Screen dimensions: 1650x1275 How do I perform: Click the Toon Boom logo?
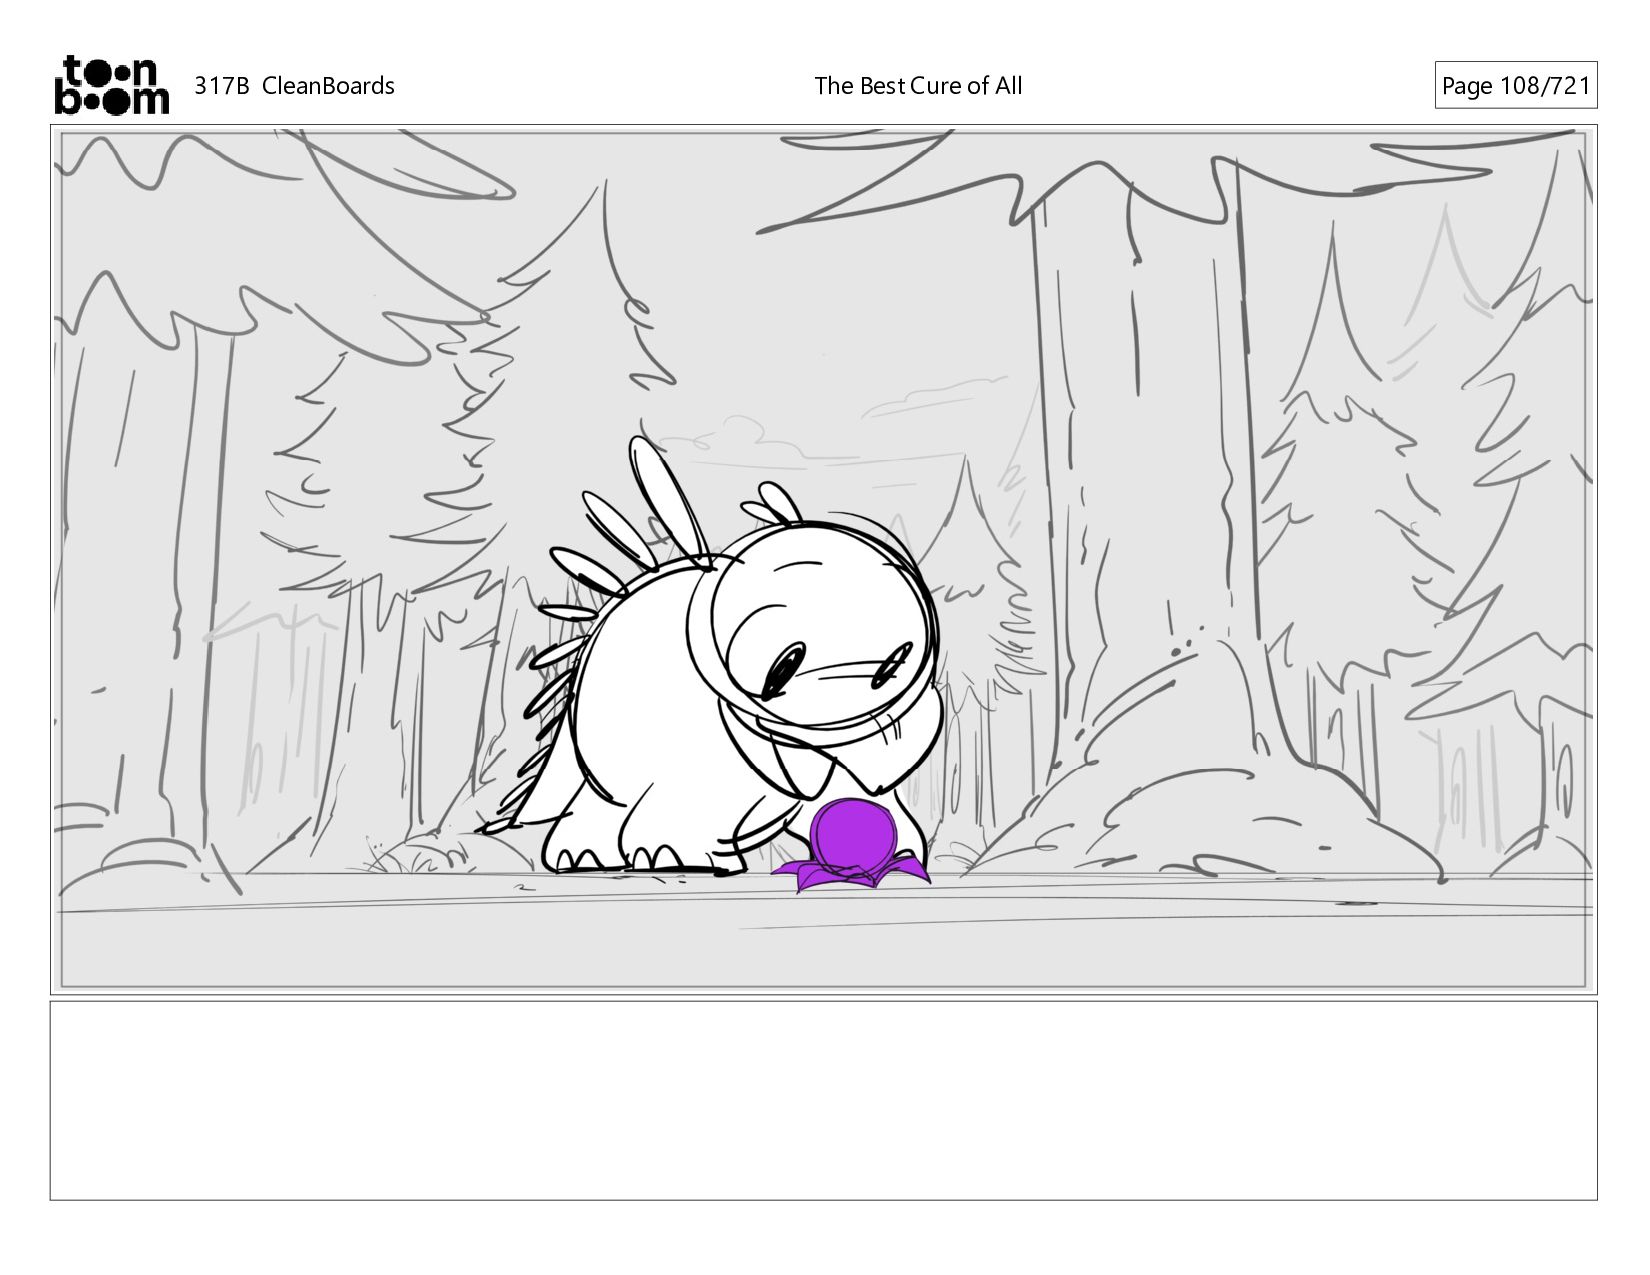click(111, 85)
